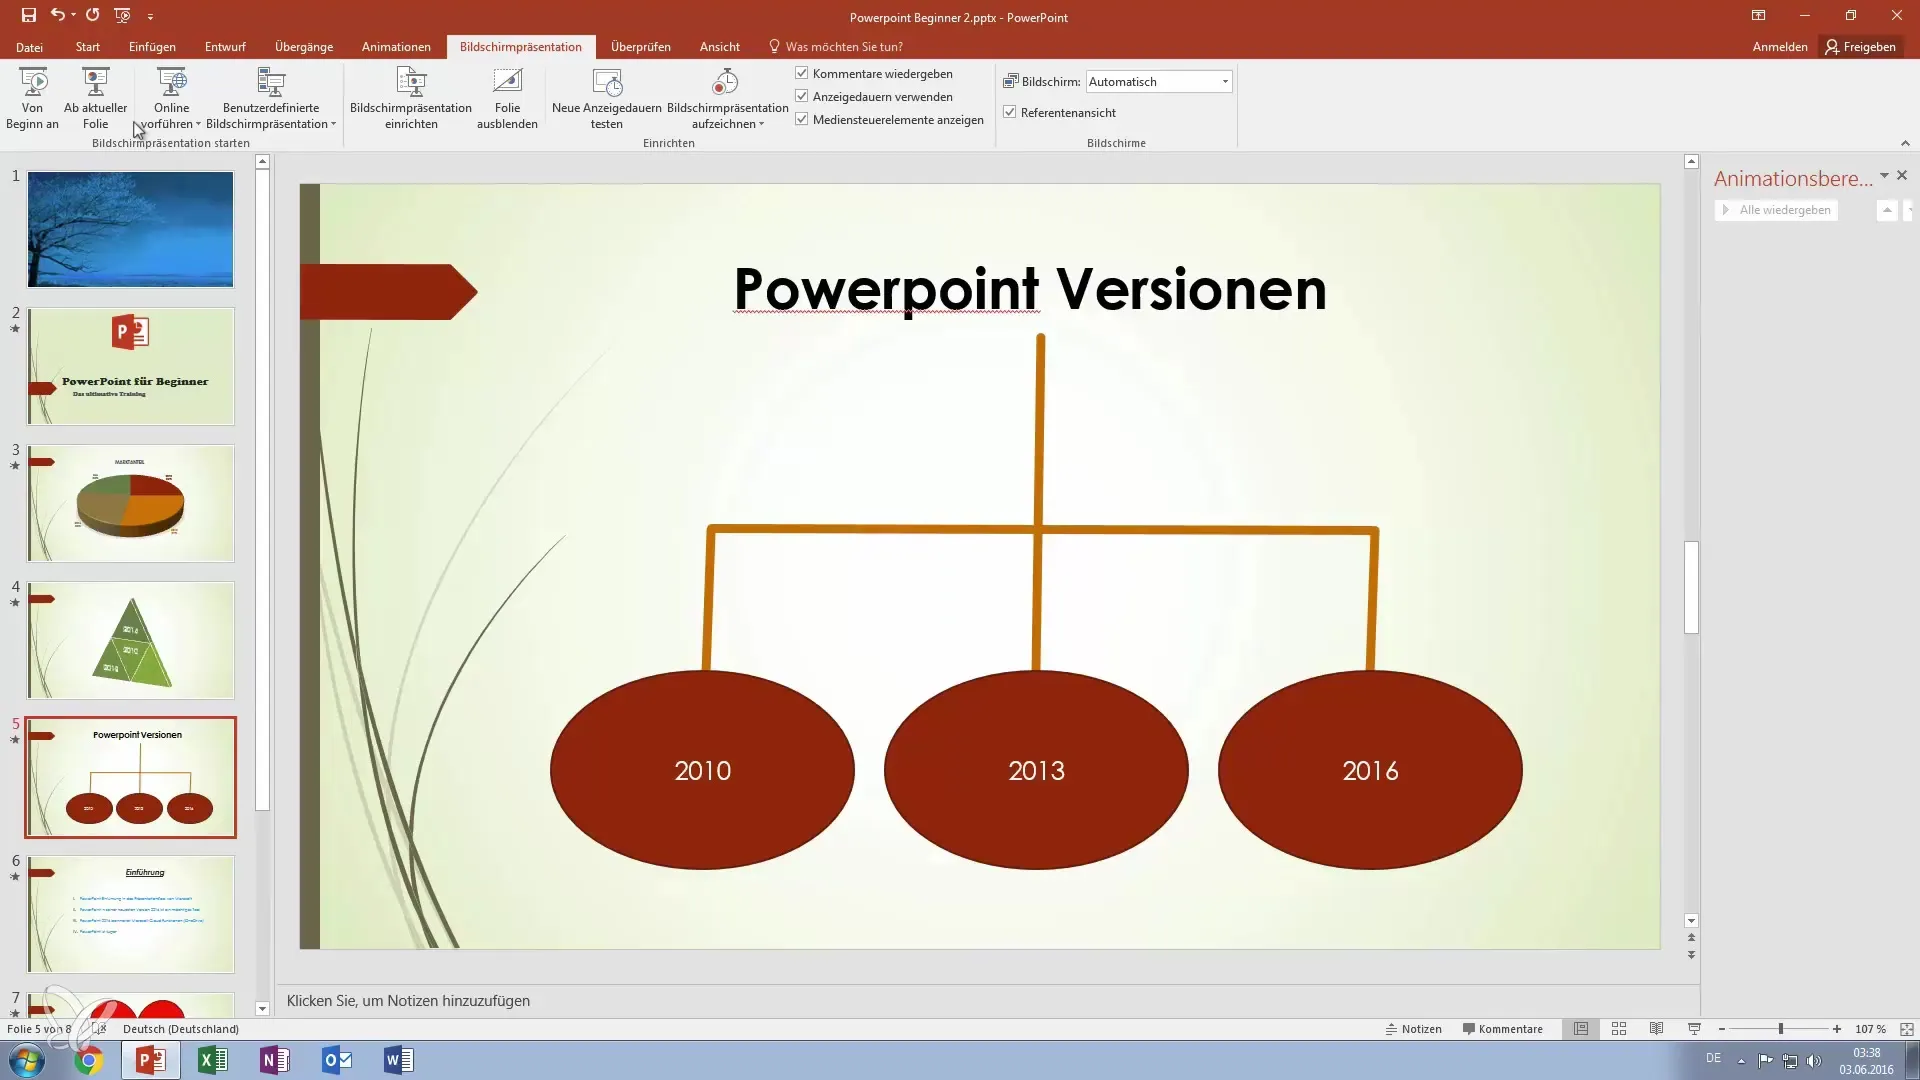Toggle Notizen in status bar
The image size is (1920, 1080).
click(x=1413, y=1029)
